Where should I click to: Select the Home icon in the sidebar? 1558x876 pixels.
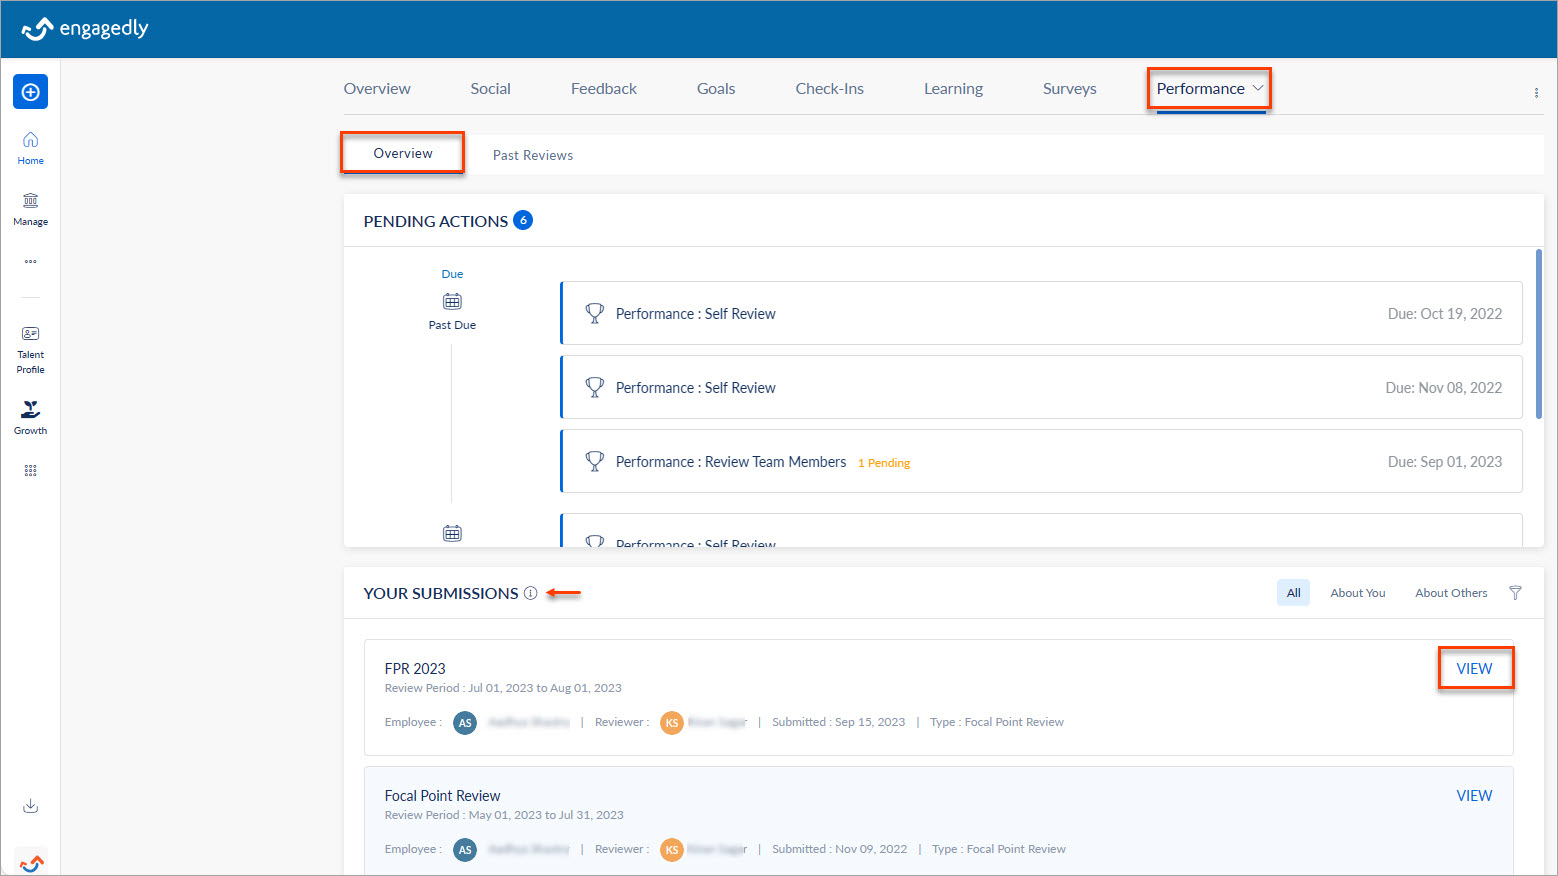30,147
